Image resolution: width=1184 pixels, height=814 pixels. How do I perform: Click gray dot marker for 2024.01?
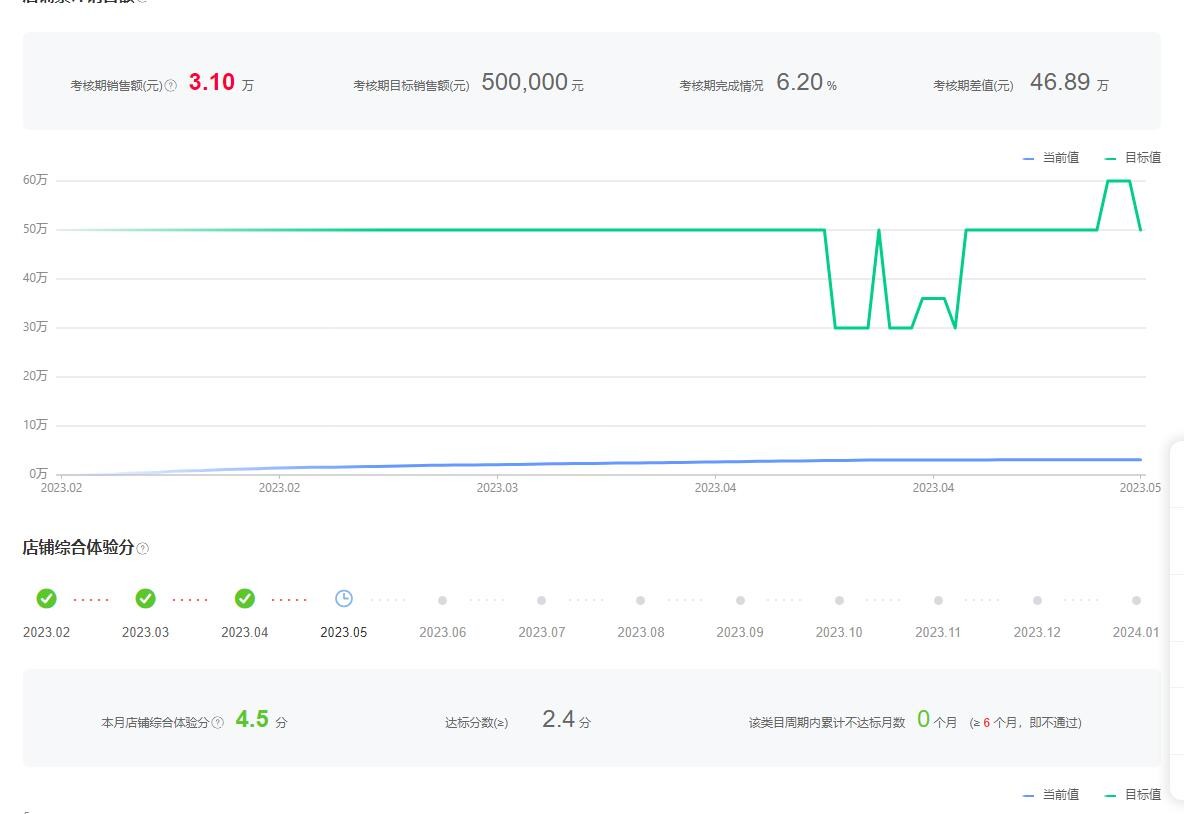[1136, 600]
